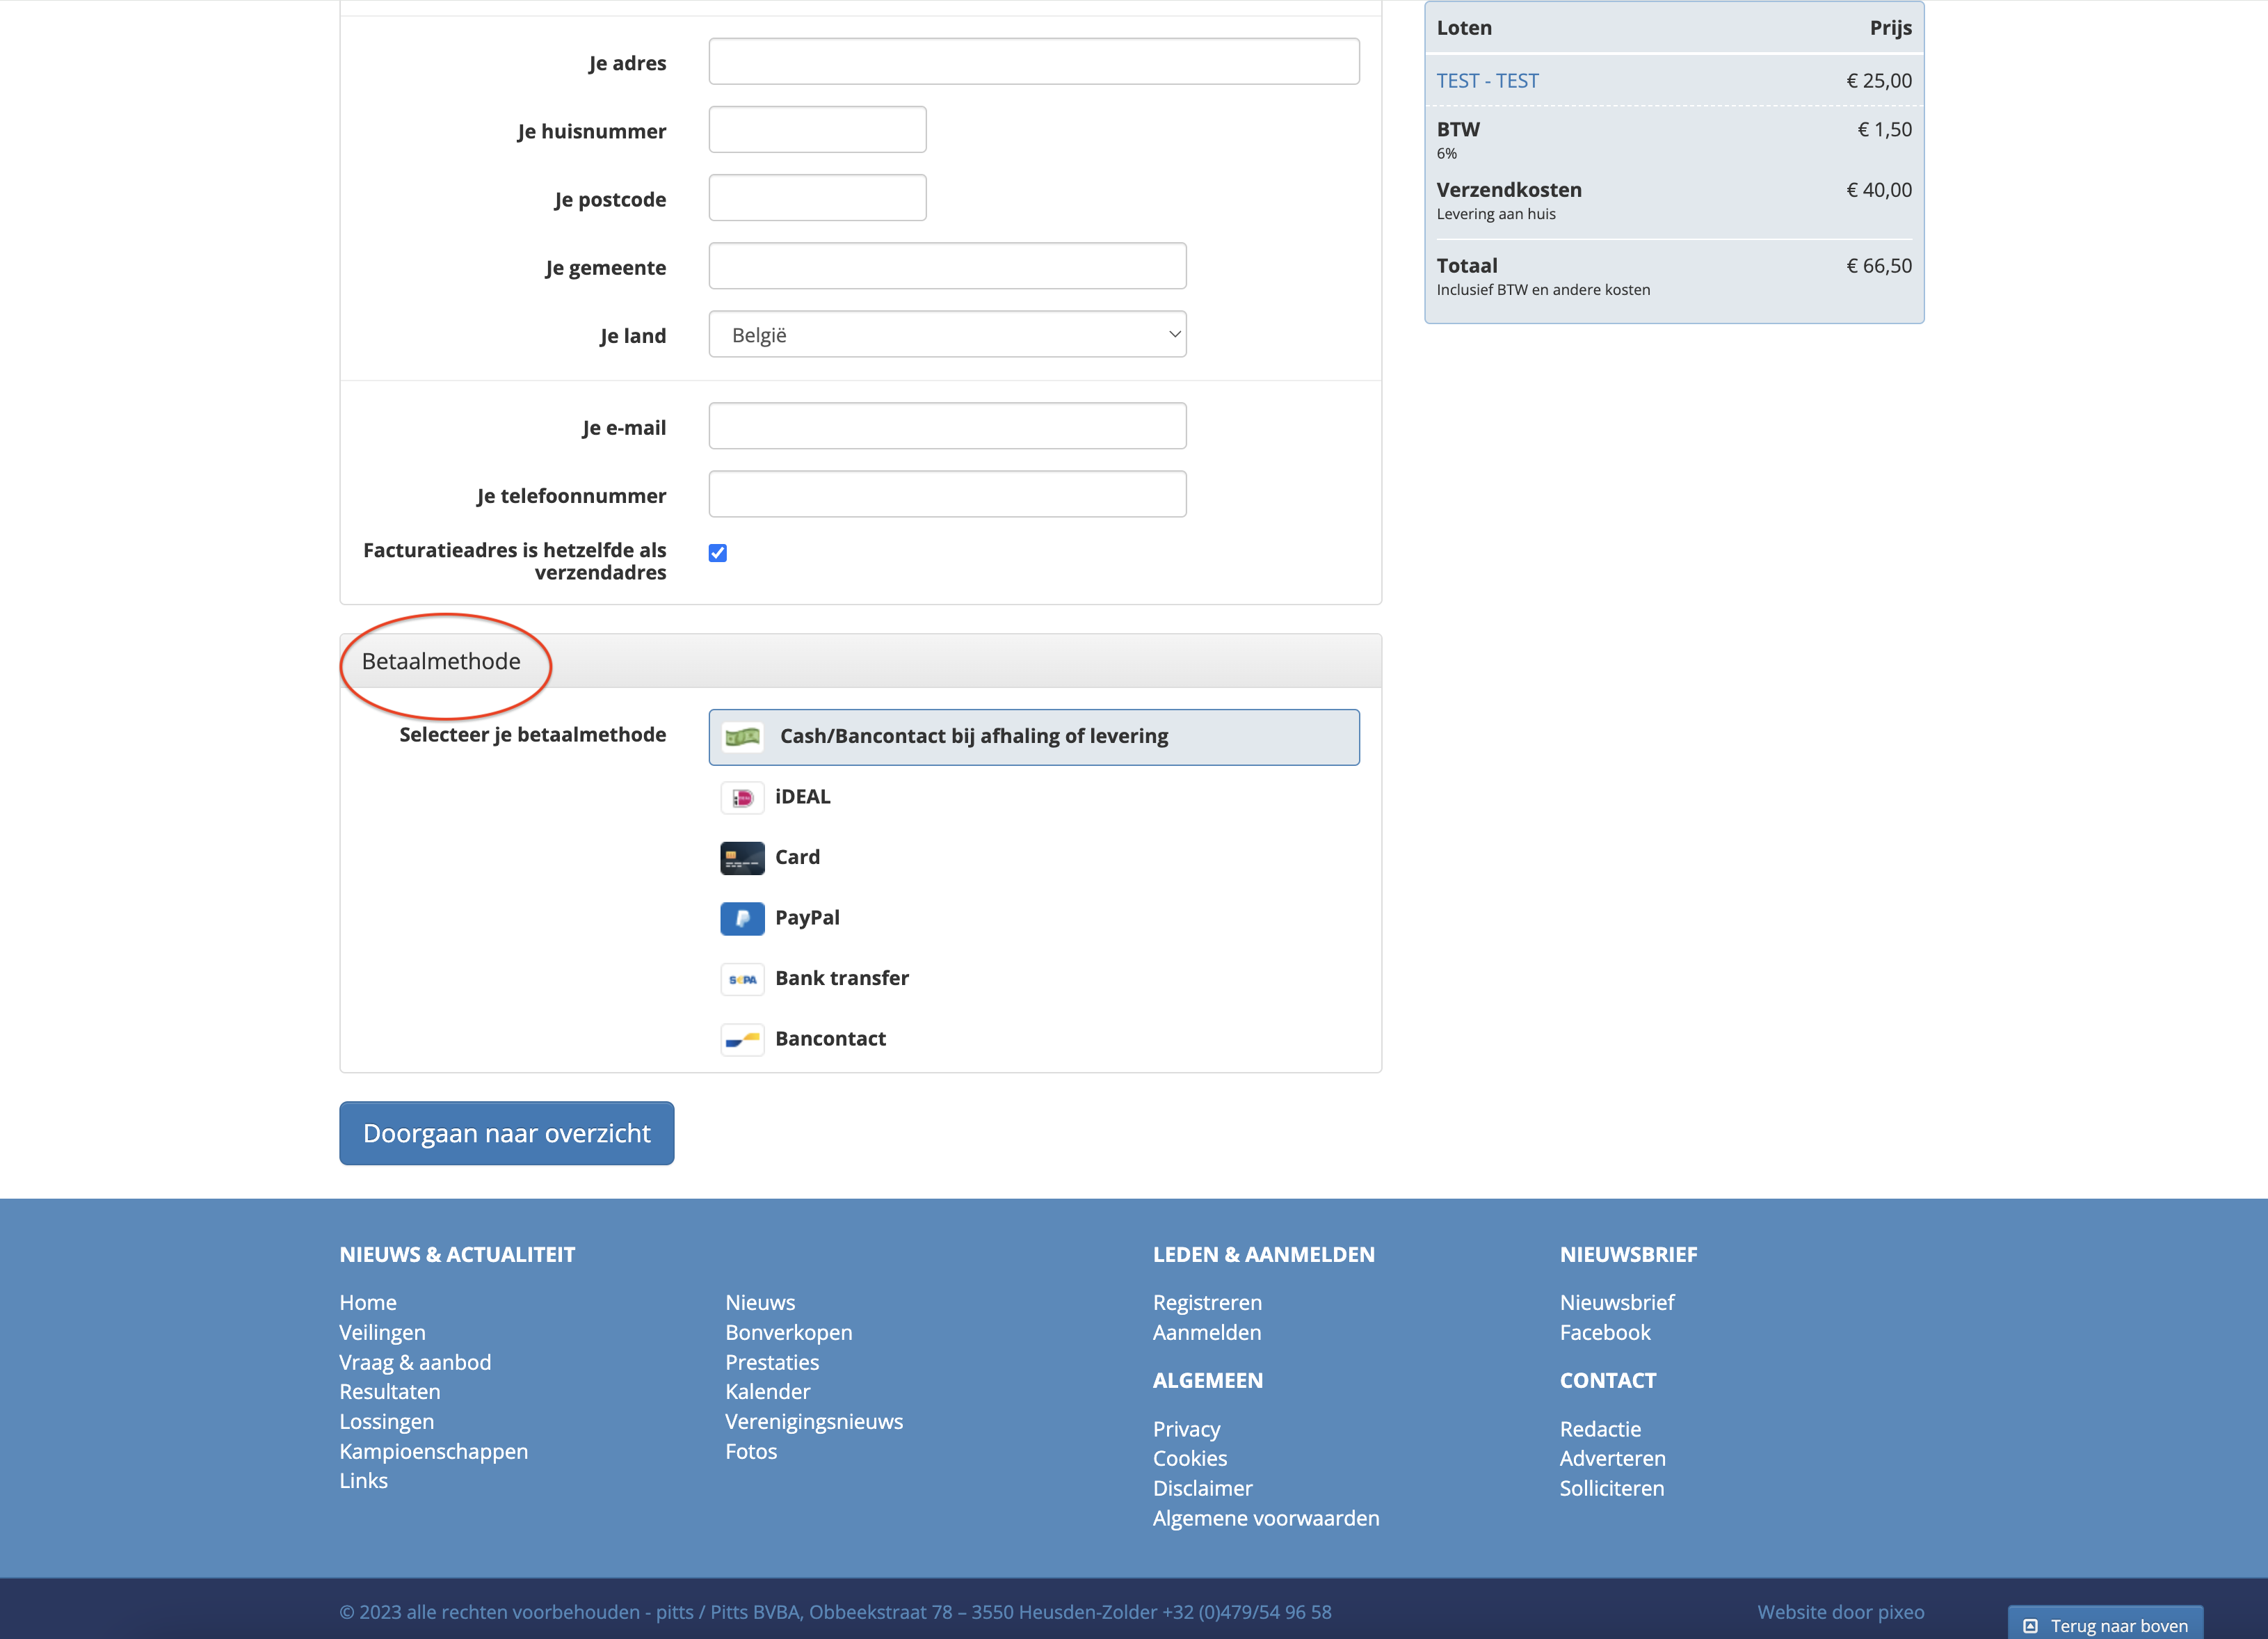Choose the PayPal logo icon

tap(742, 918)
